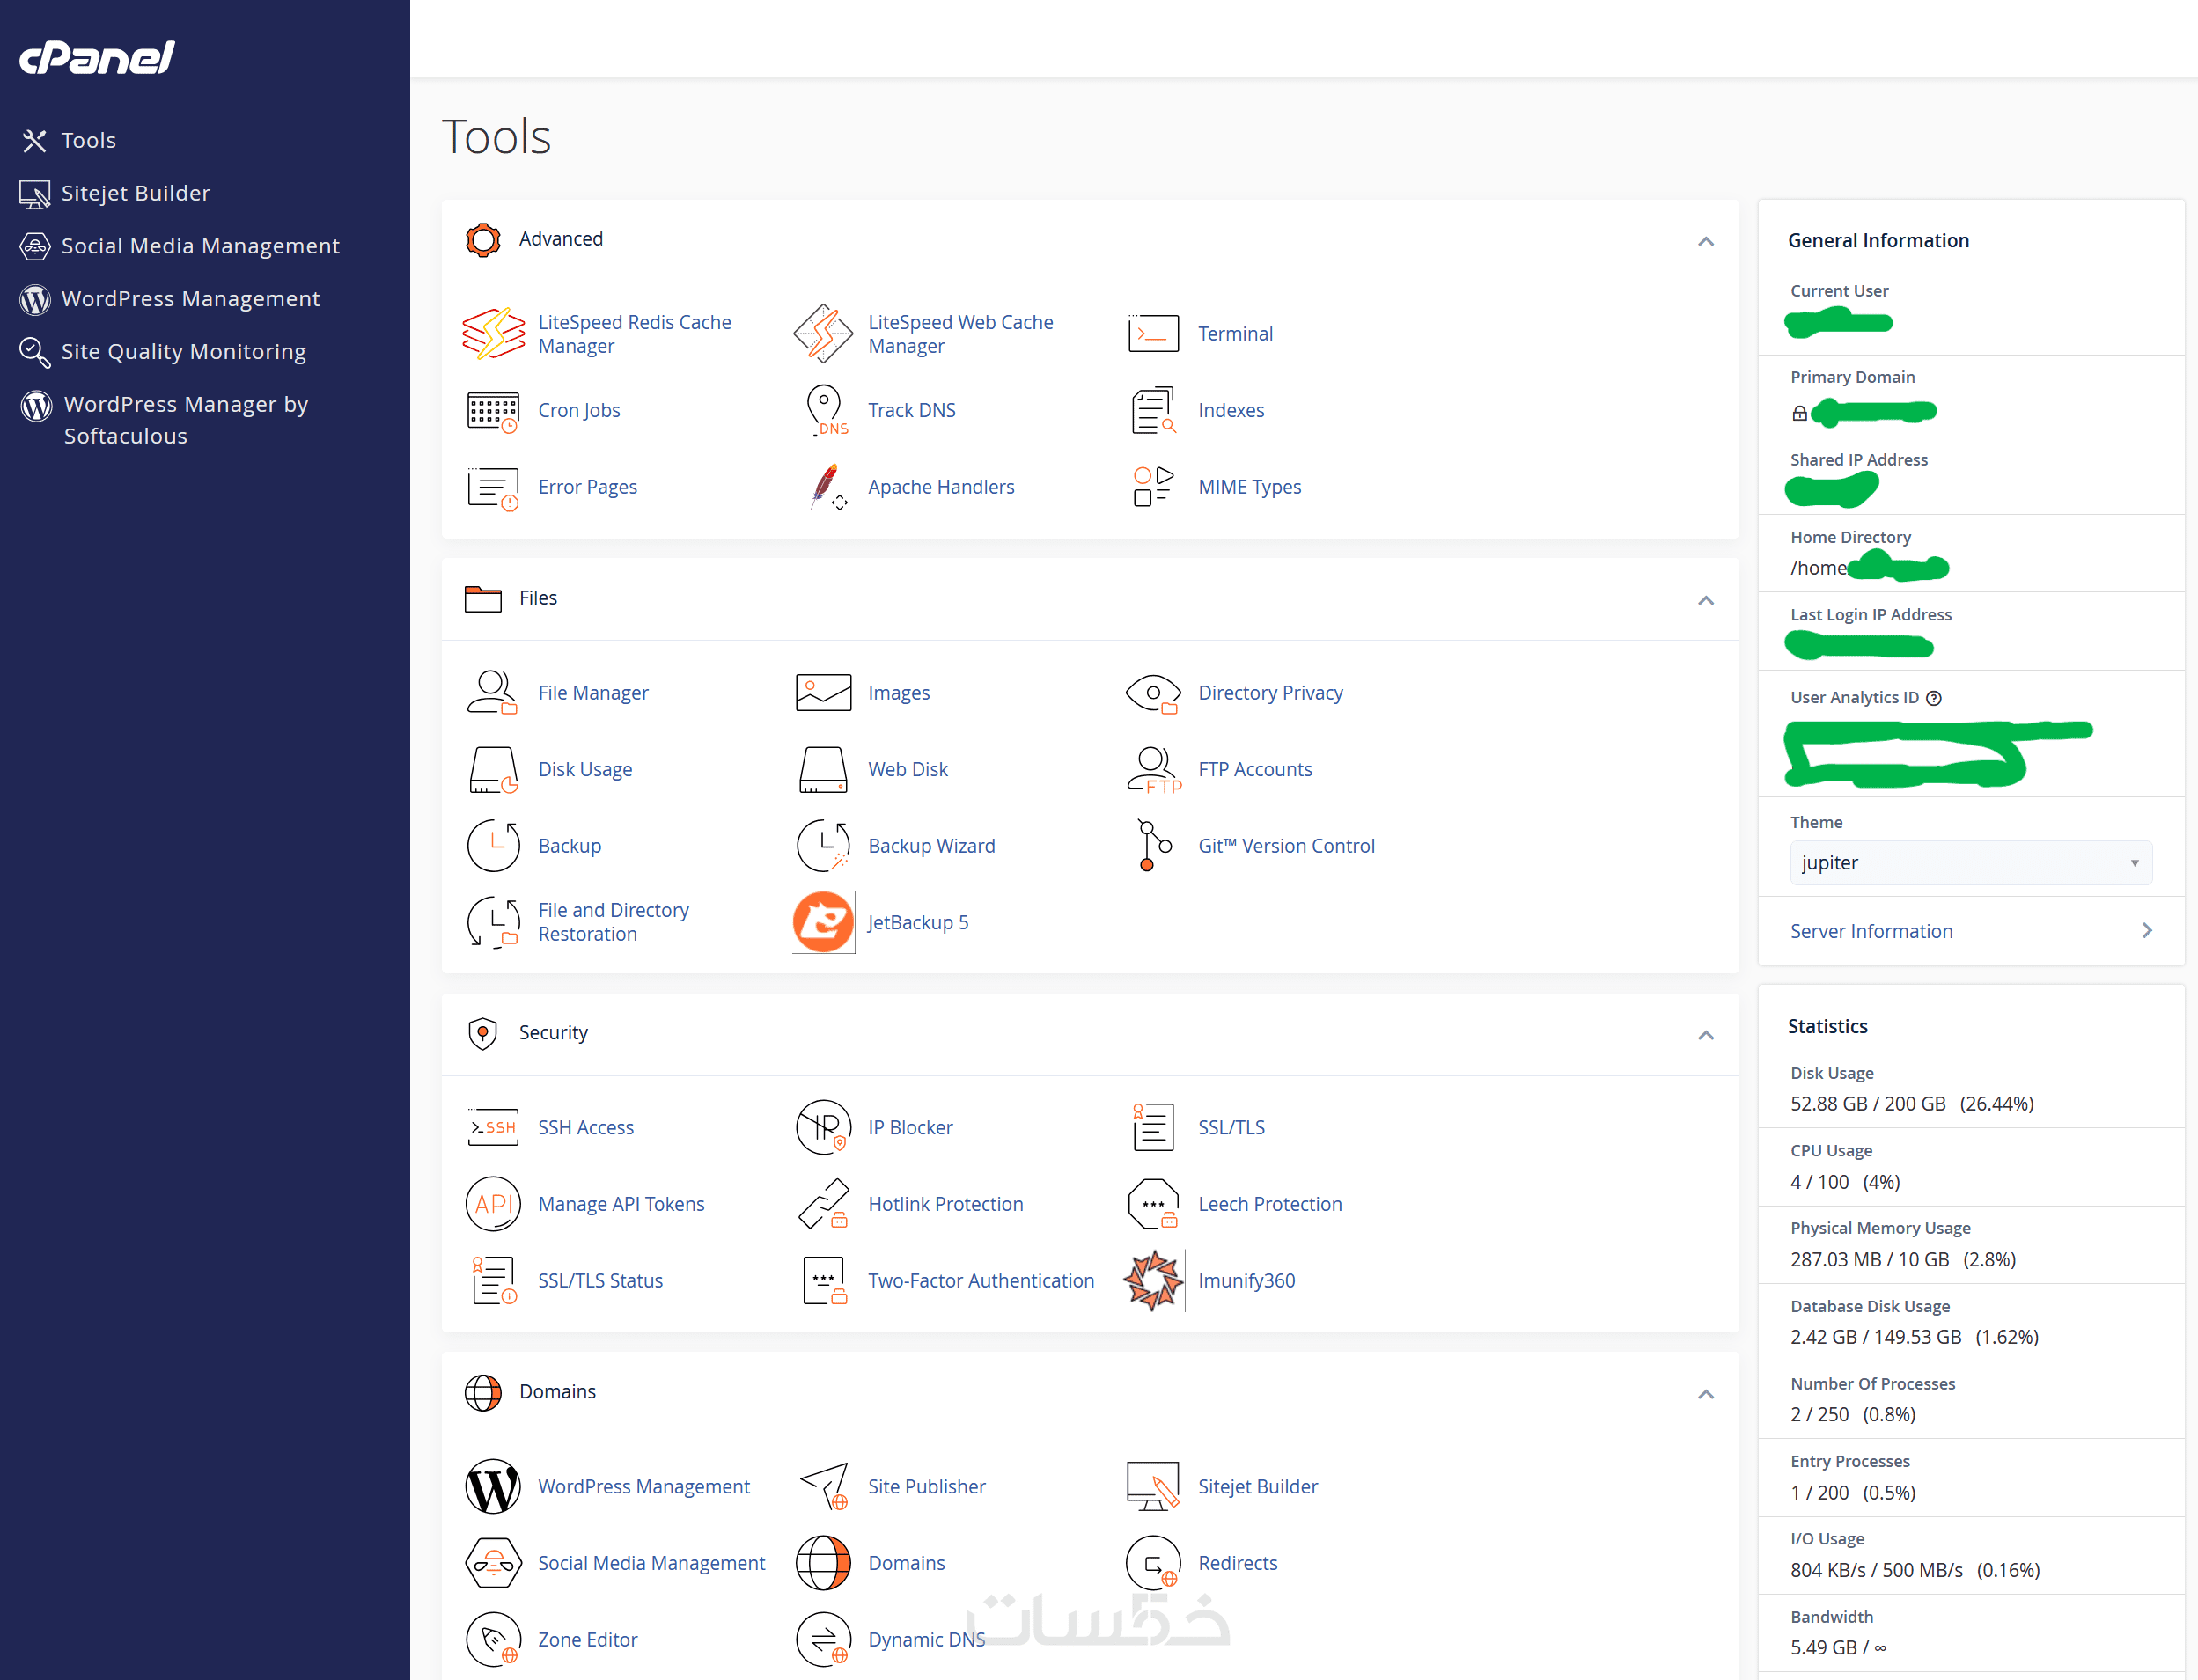Click the Imunify360 star icon
2198x1680 pixels.
(x=1153, y=1280)
